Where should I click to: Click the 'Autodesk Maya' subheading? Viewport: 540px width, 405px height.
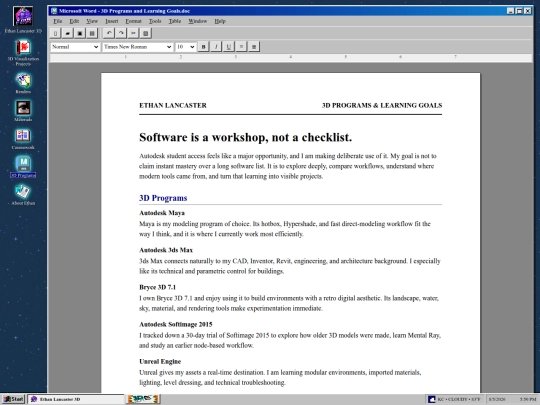(162, 213)
